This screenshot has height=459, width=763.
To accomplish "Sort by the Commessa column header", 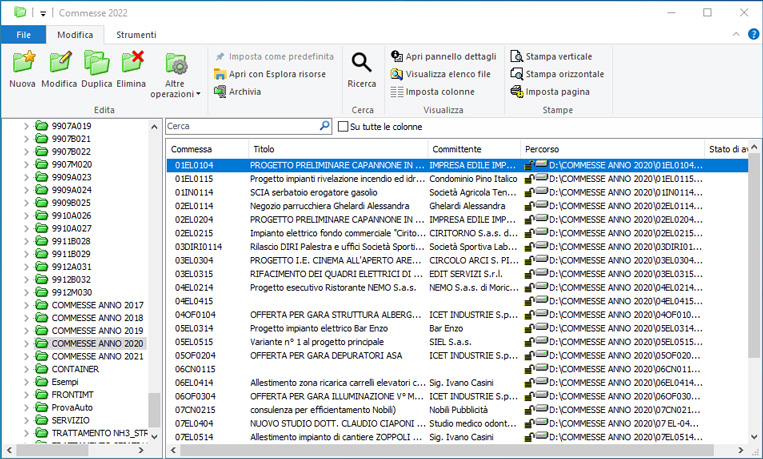I will [208, 149].
